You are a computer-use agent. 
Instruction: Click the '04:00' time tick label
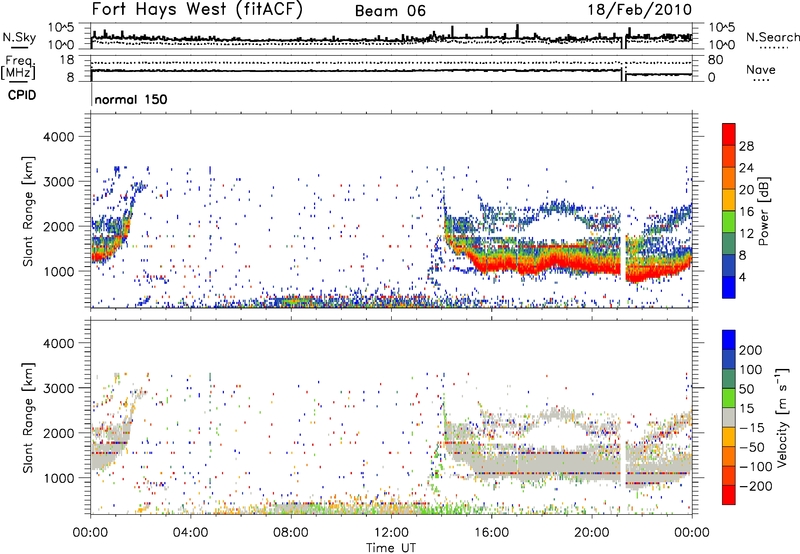(x=191, y=533)
